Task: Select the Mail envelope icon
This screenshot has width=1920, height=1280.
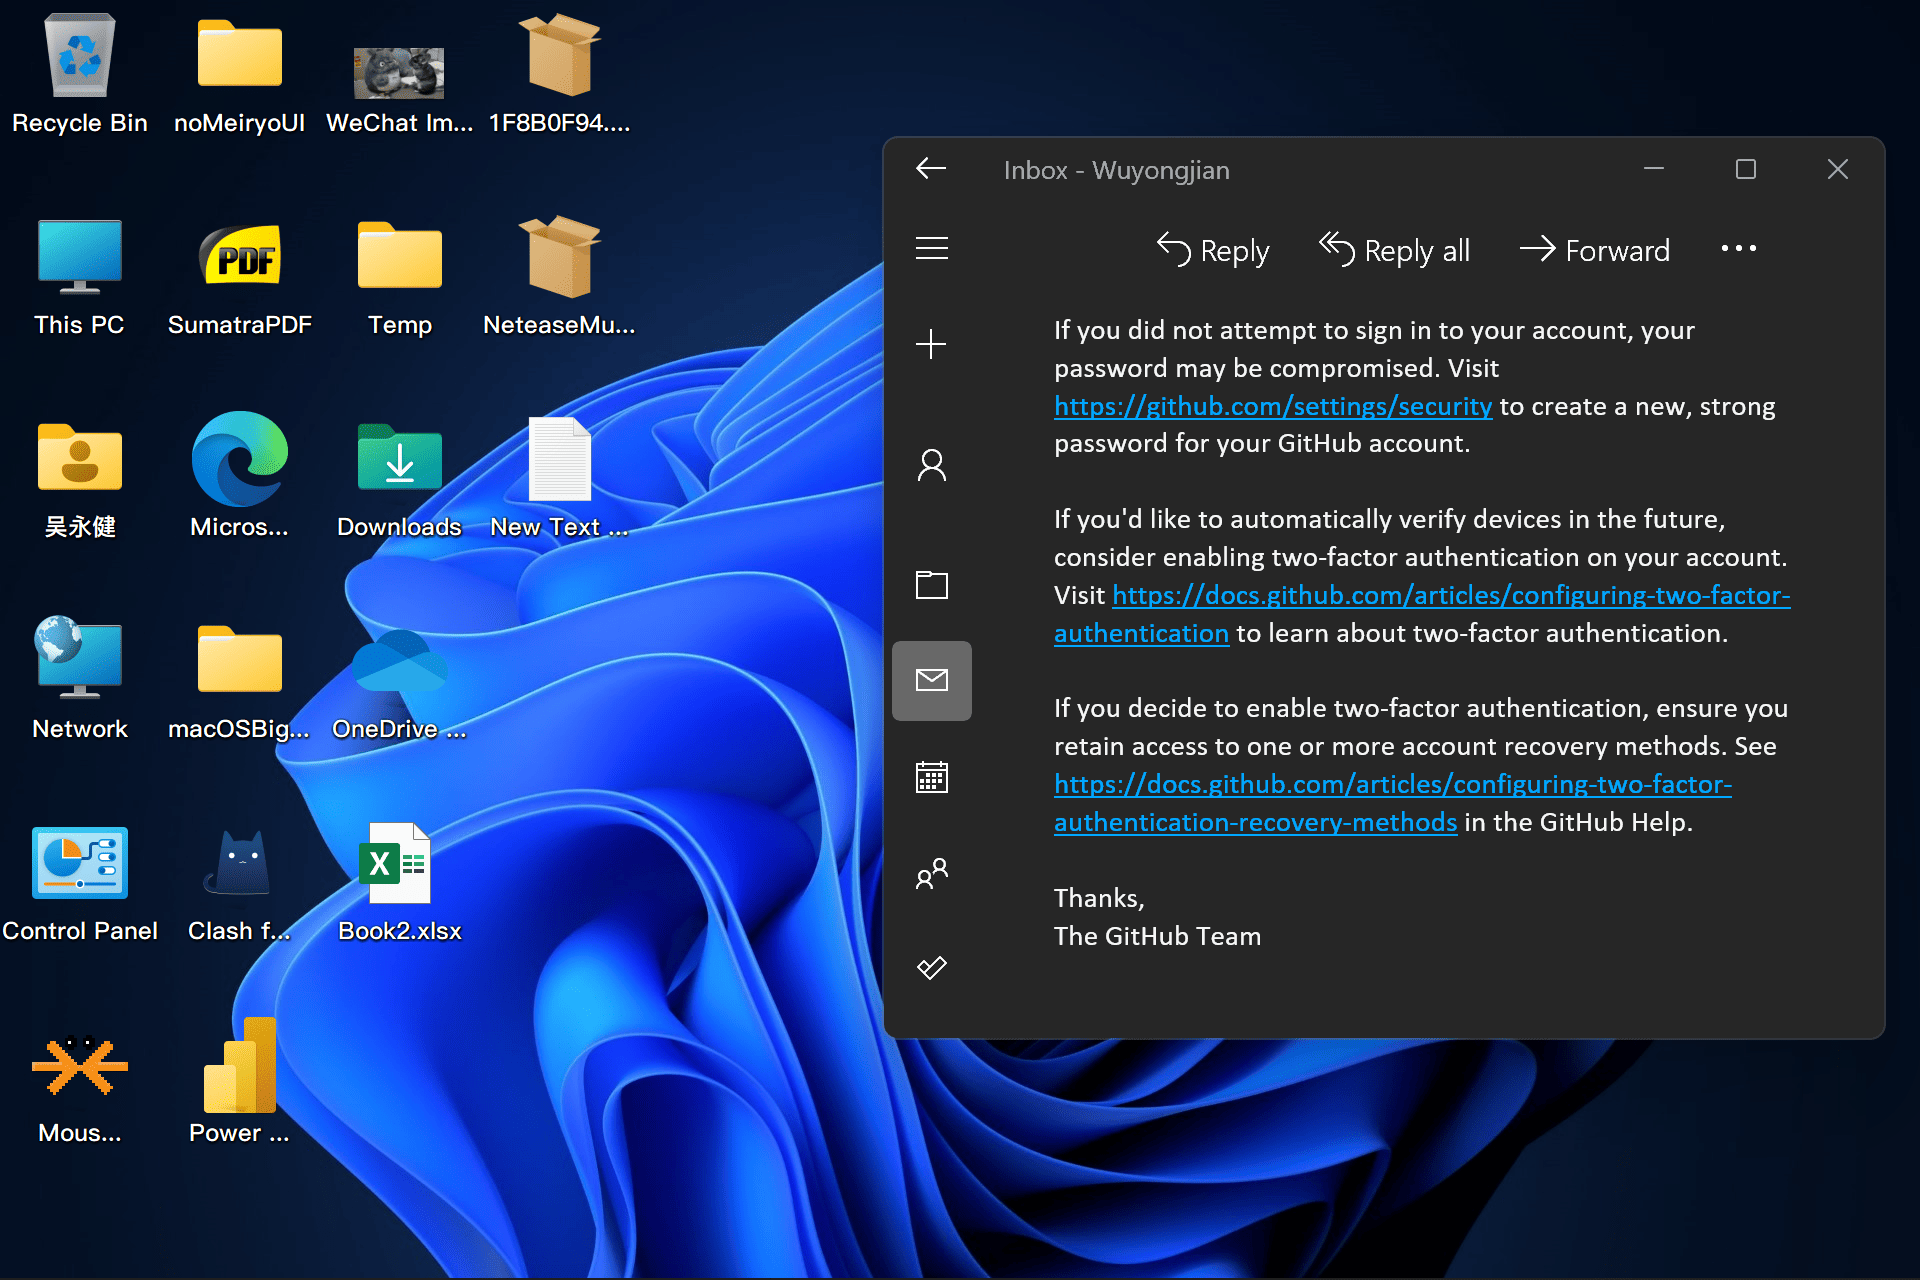Action: pyautogui.click(x=931, y=681)
